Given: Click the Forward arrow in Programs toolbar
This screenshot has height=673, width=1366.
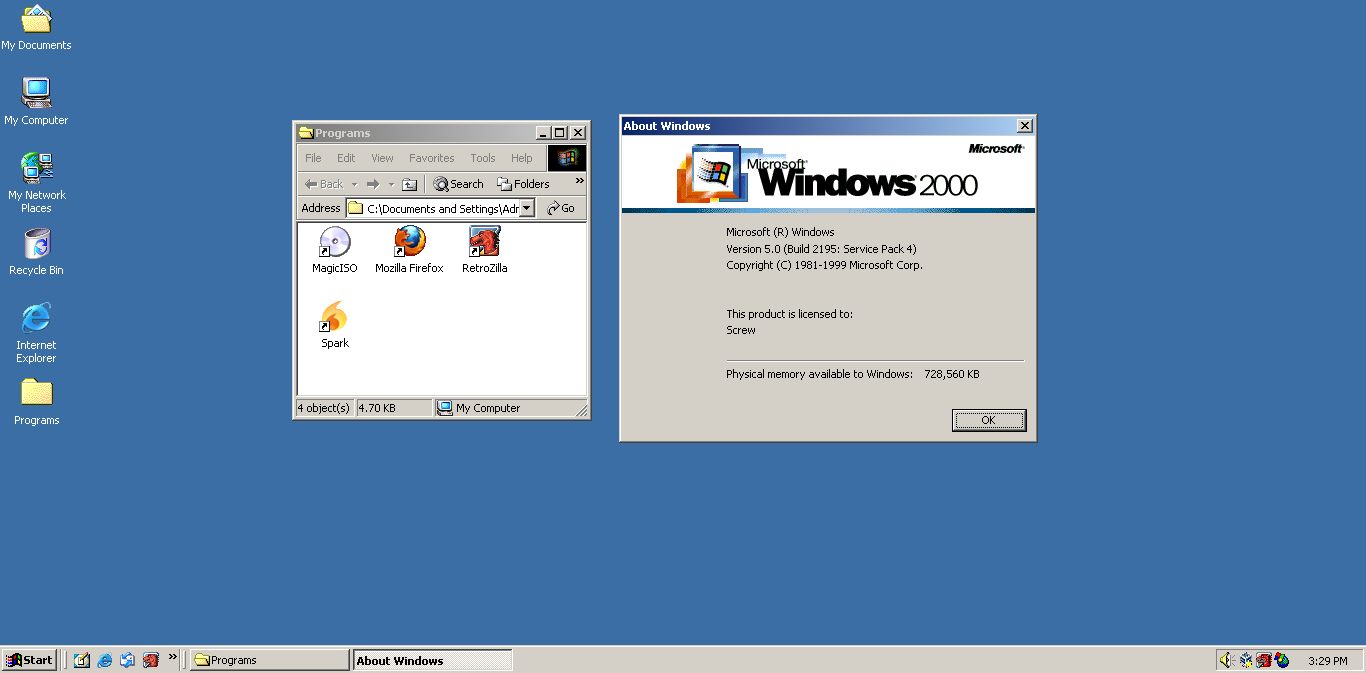Looking at the screenshot, I should pos(372,184).
